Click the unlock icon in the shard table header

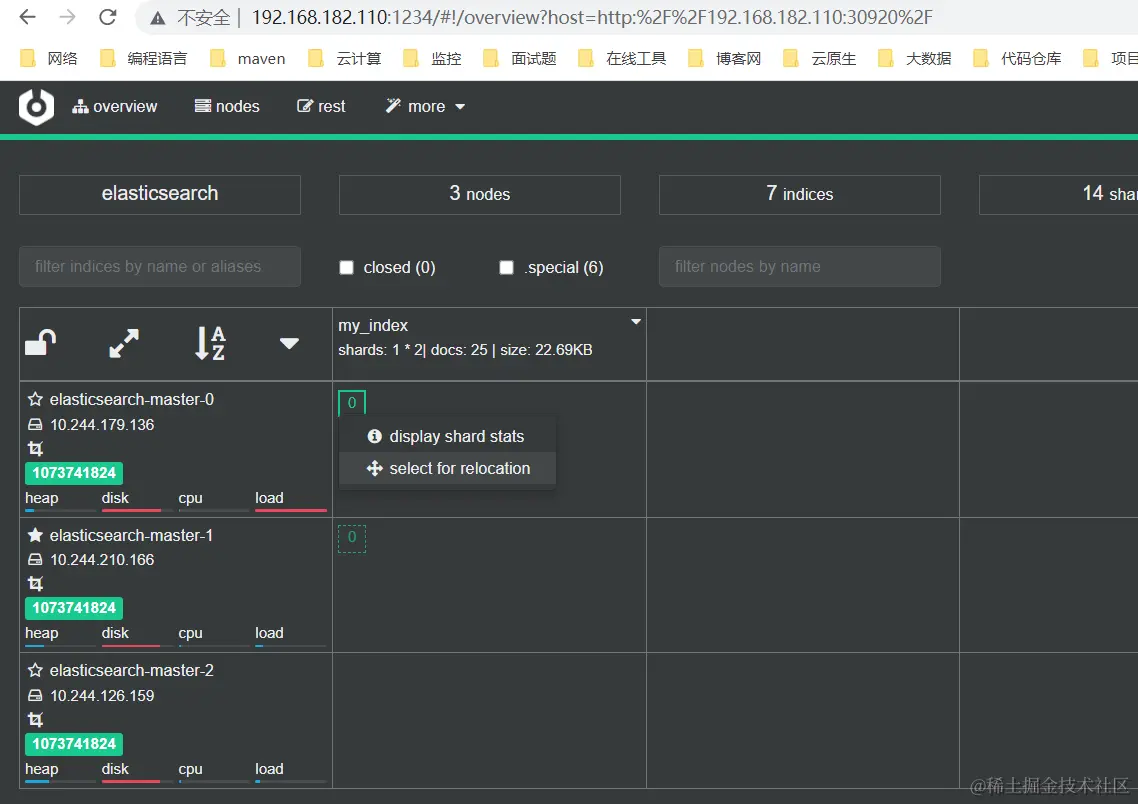tap(40, 343)
